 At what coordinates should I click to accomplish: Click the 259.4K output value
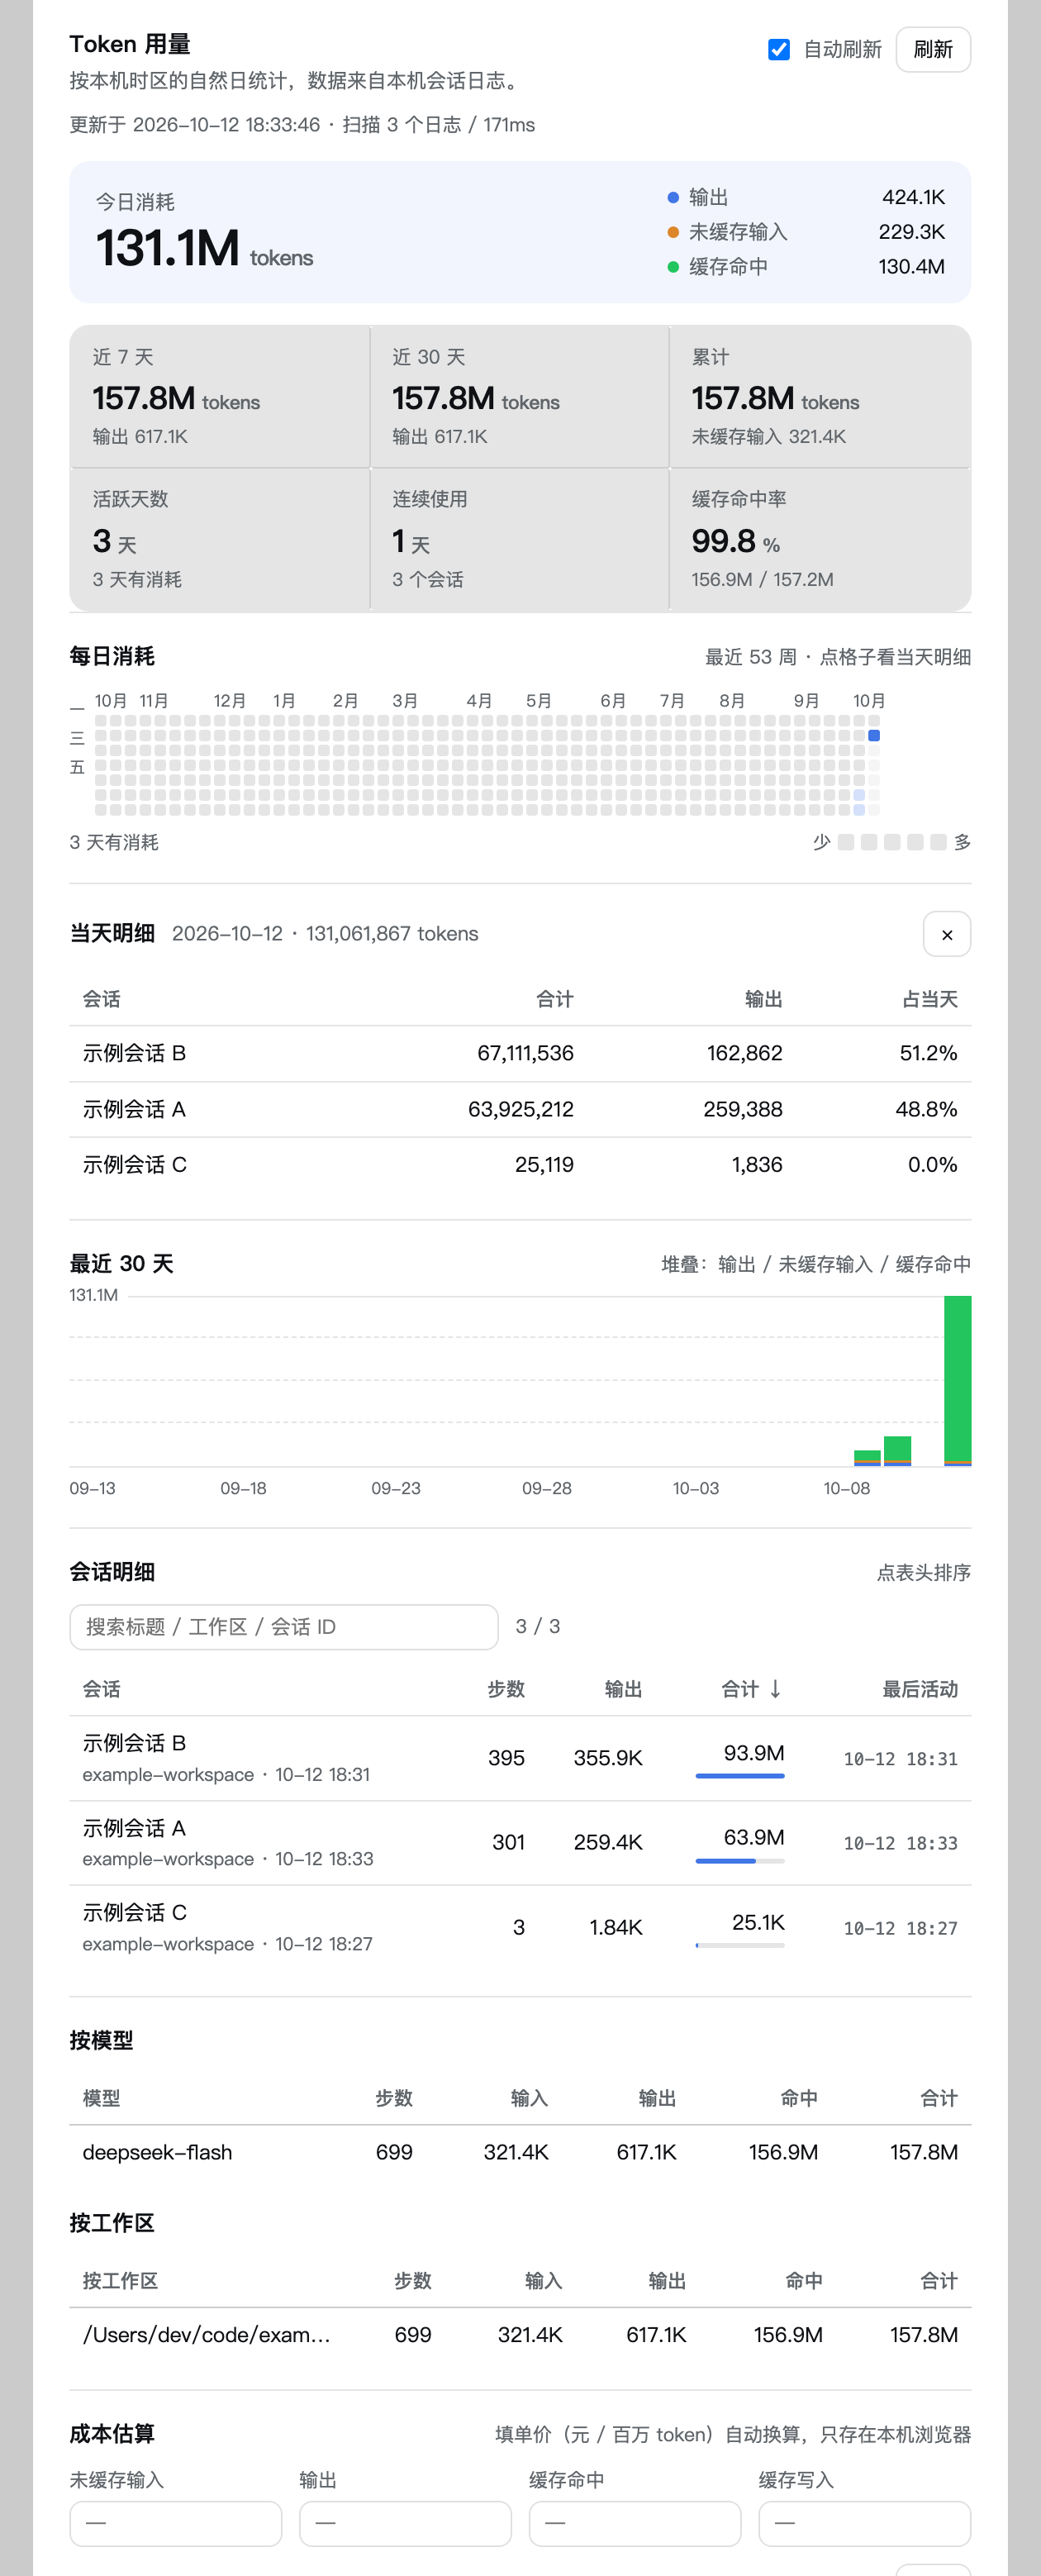(x=607, y=1843)
